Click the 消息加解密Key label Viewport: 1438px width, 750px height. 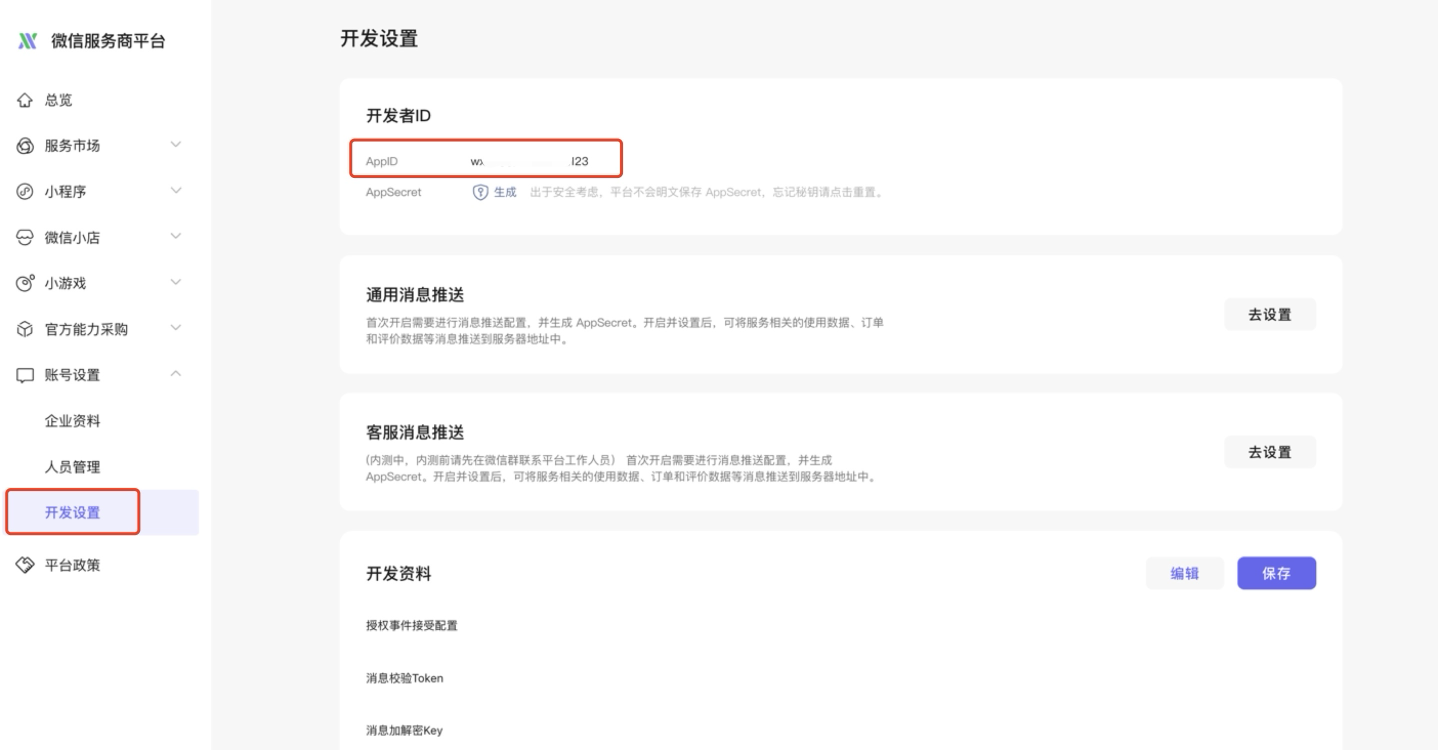[405, 731]
